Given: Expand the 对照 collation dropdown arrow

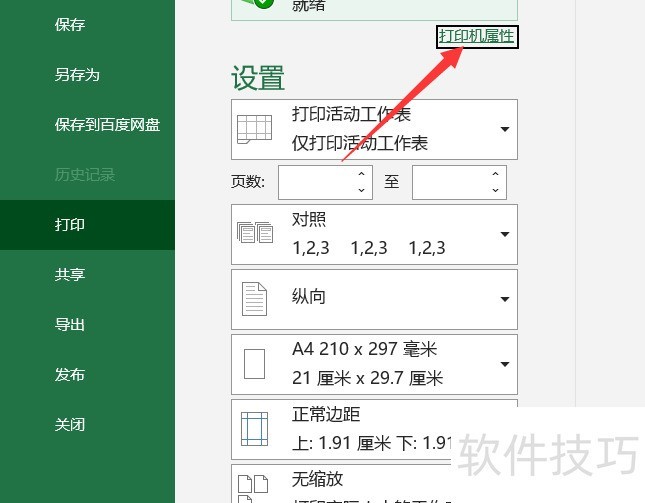Looking at the screenshot, I should [505, 234].
